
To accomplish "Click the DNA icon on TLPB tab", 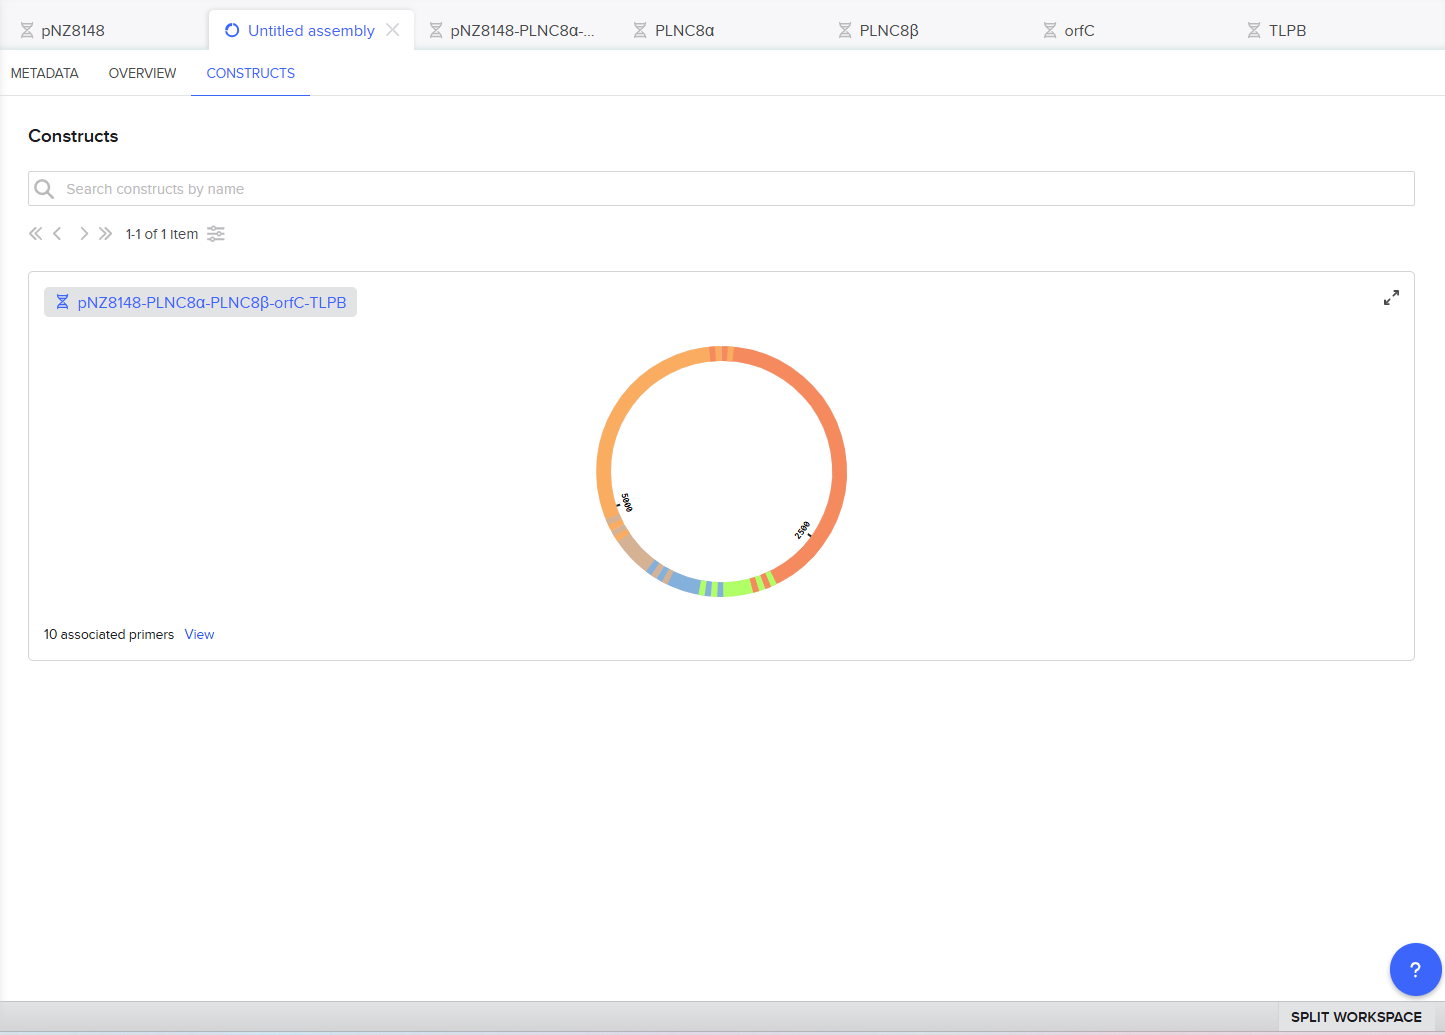I will coord(1254,31).
